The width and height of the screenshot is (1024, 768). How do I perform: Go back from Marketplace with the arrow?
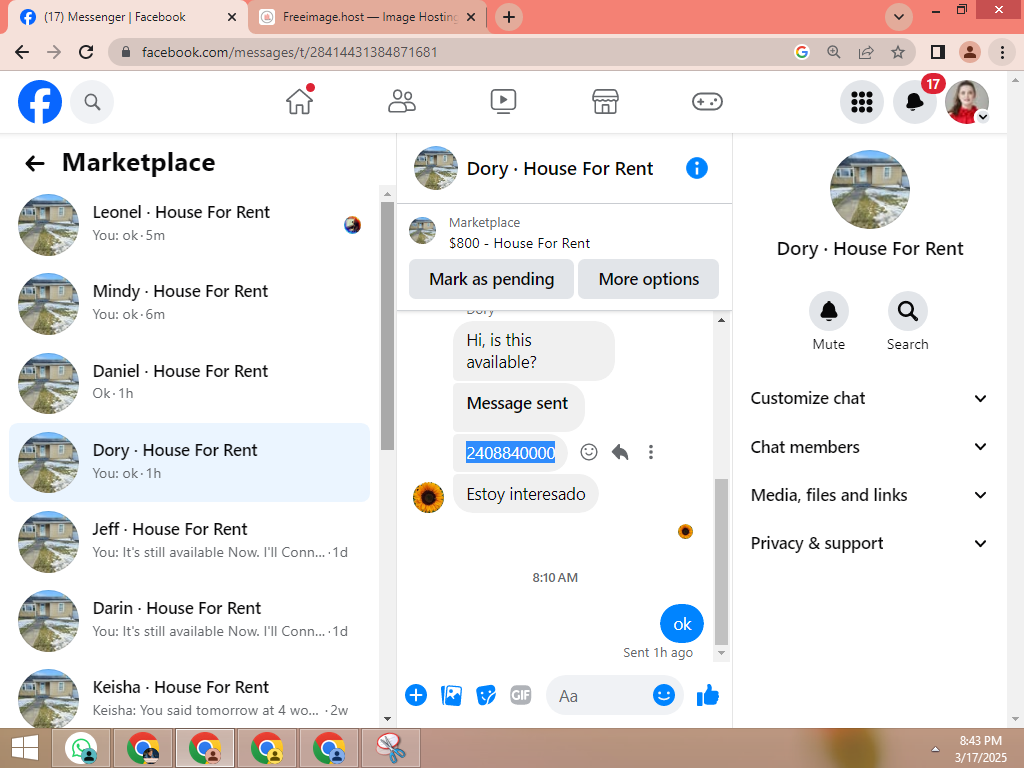[35, 163]
